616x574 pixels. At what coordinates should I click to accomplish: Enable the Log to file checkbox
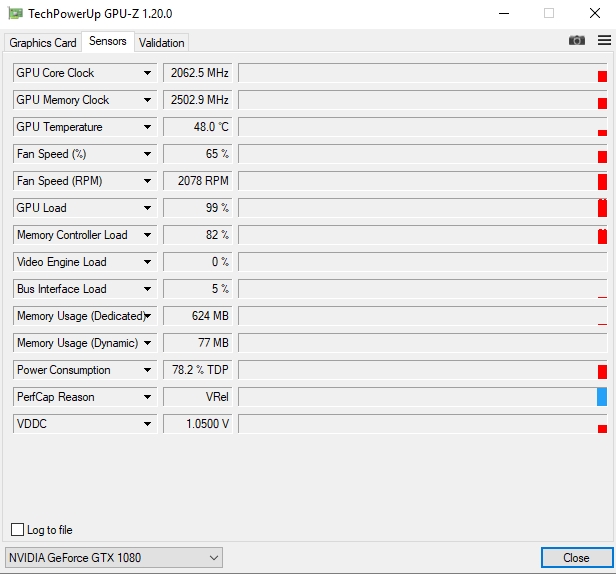[x=17, y=529]
